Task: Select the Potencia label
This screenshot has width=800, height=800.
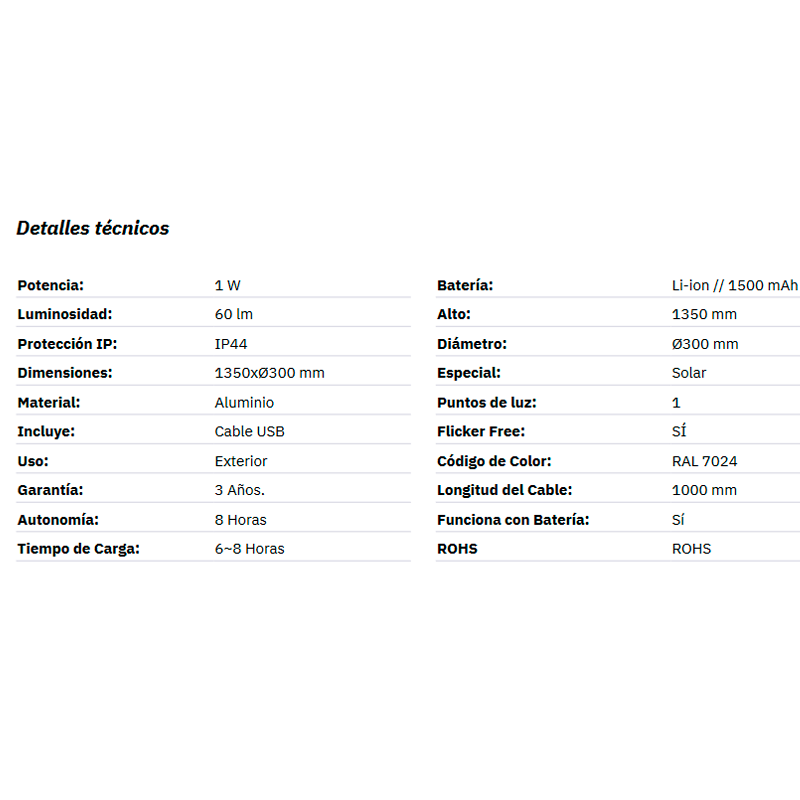Action: (x=51, y=285)
